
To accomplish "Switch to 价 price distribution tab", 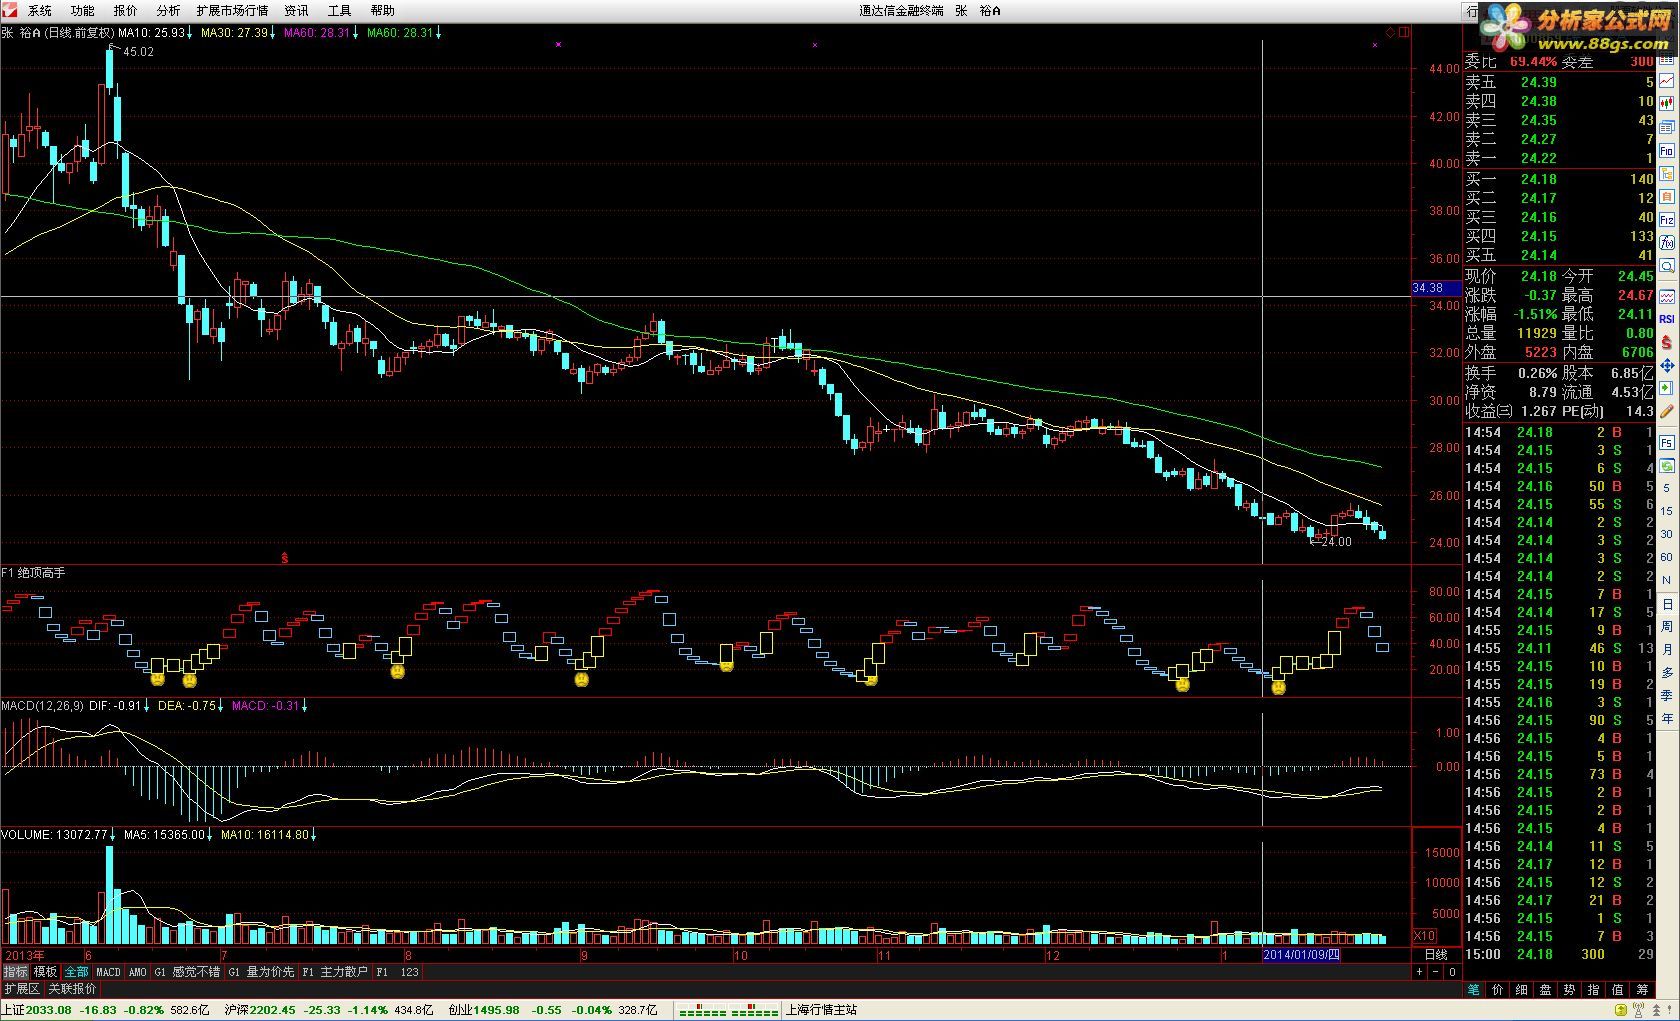I will coord(1497,990).
